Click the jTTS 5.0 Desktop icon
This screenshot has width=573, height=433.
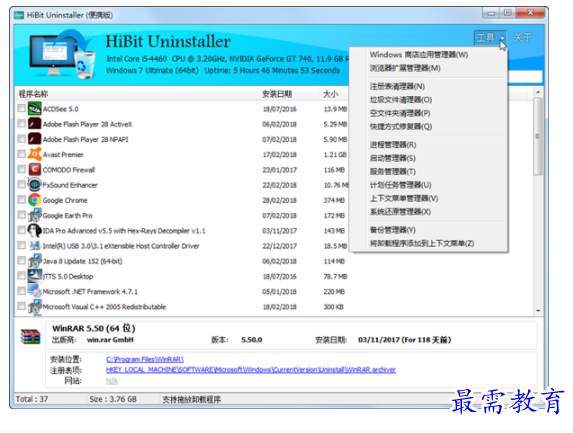point(35,276)
